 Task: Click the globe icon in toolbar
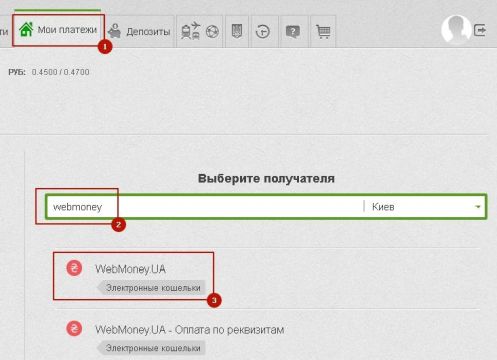tap(212, 32)
